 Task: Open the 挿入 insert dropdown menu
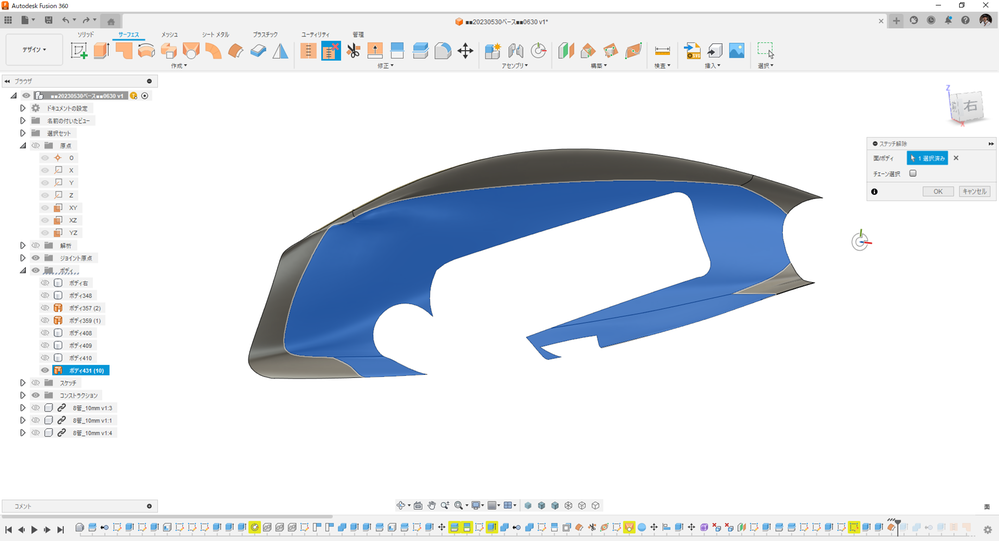click(x=712, y=66)
